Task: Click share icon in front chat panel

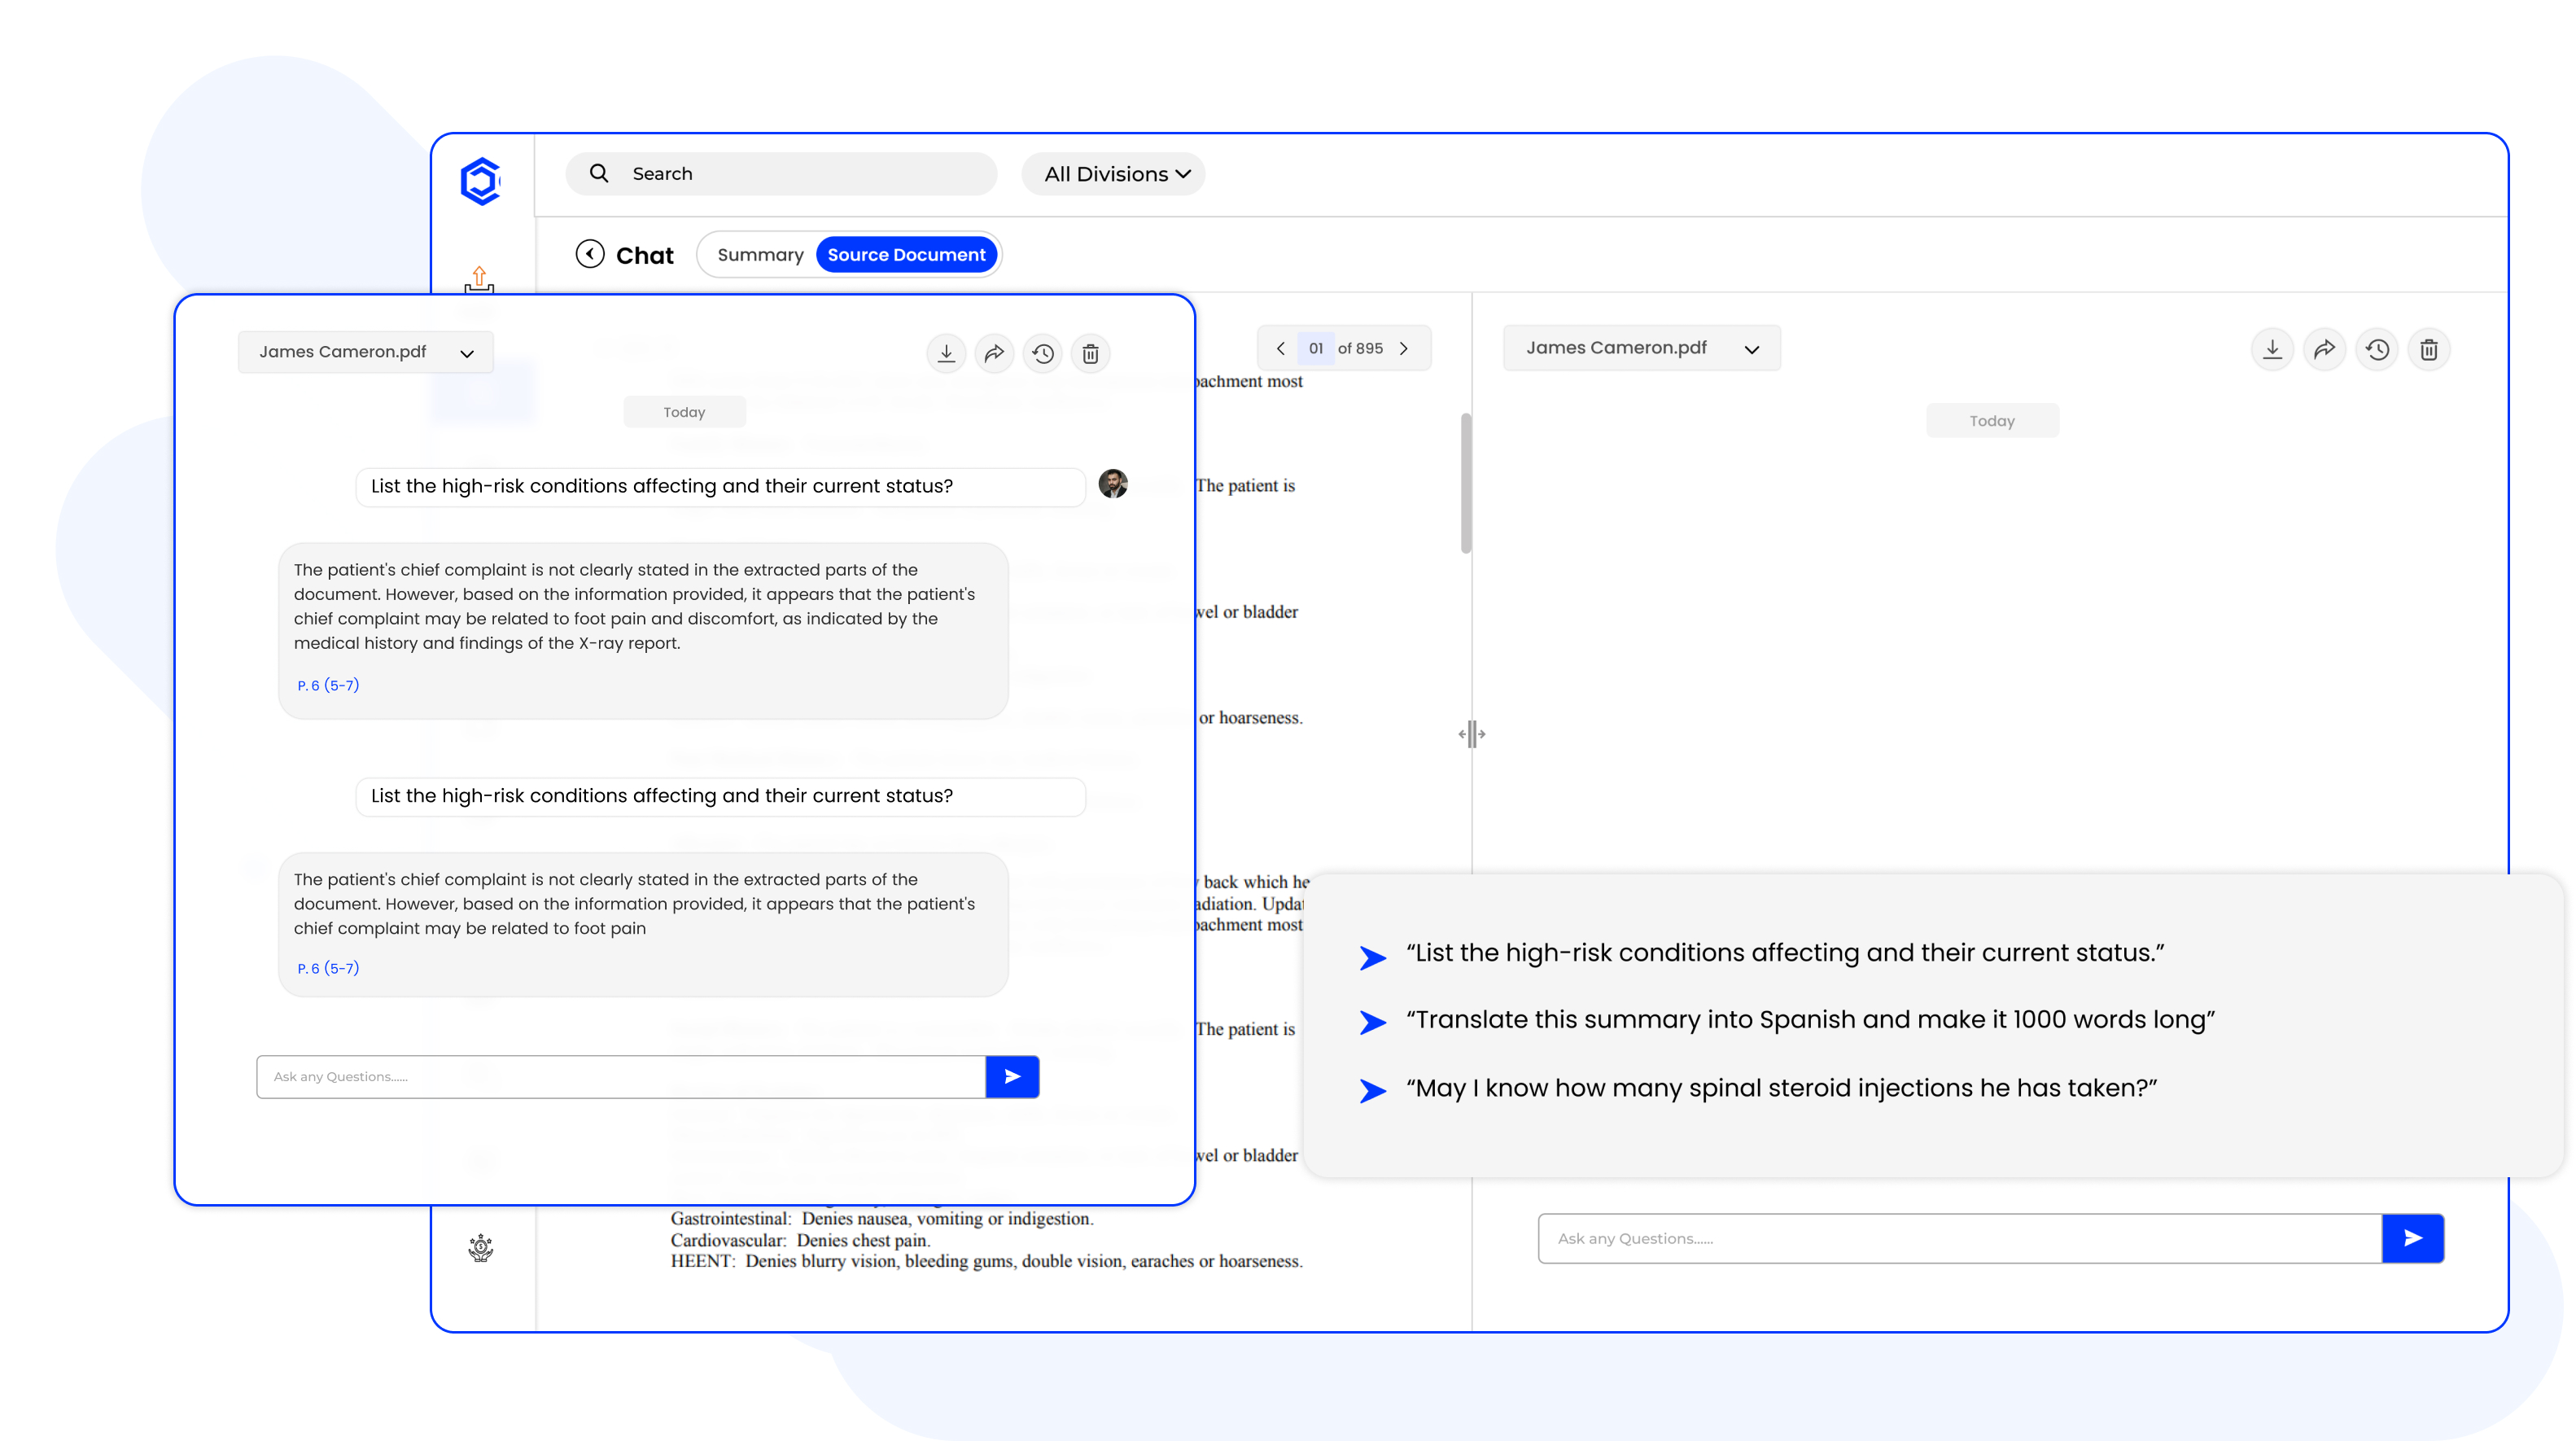Action: tap(994, 353)
